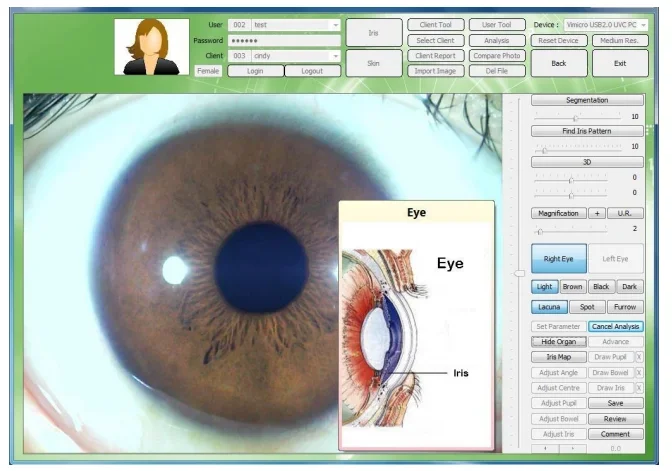Click the Segmentation button
The image size is (672, 471).
[587, 100]
